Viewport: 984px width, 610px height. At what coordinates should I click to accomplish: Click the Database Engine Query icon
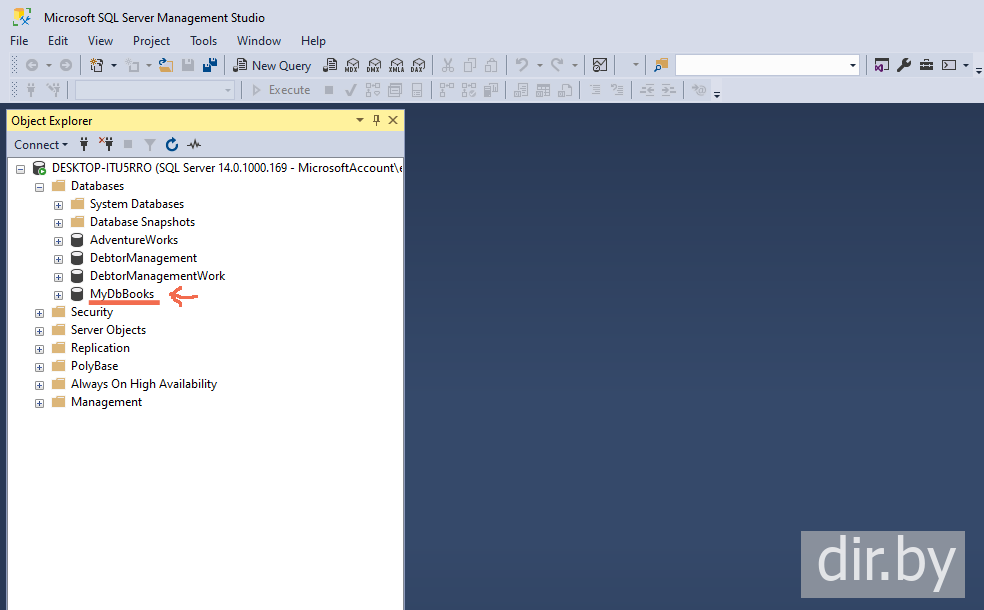[x=330, y=65]
